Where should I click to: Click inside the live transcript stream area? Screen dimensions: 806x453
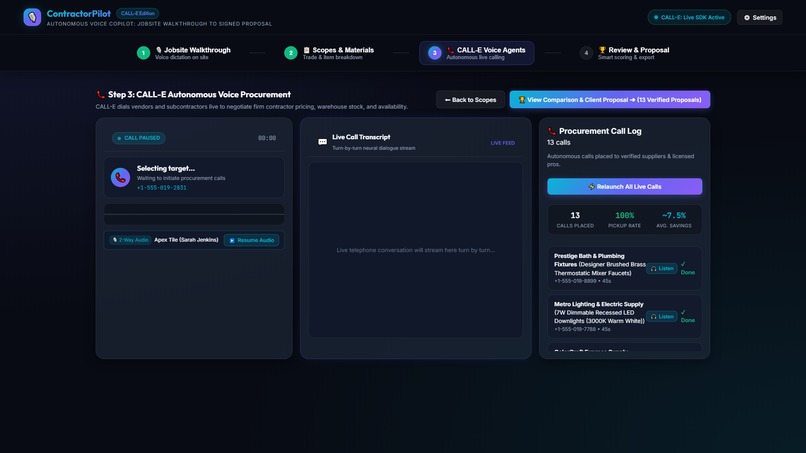(x=415, y=250)
